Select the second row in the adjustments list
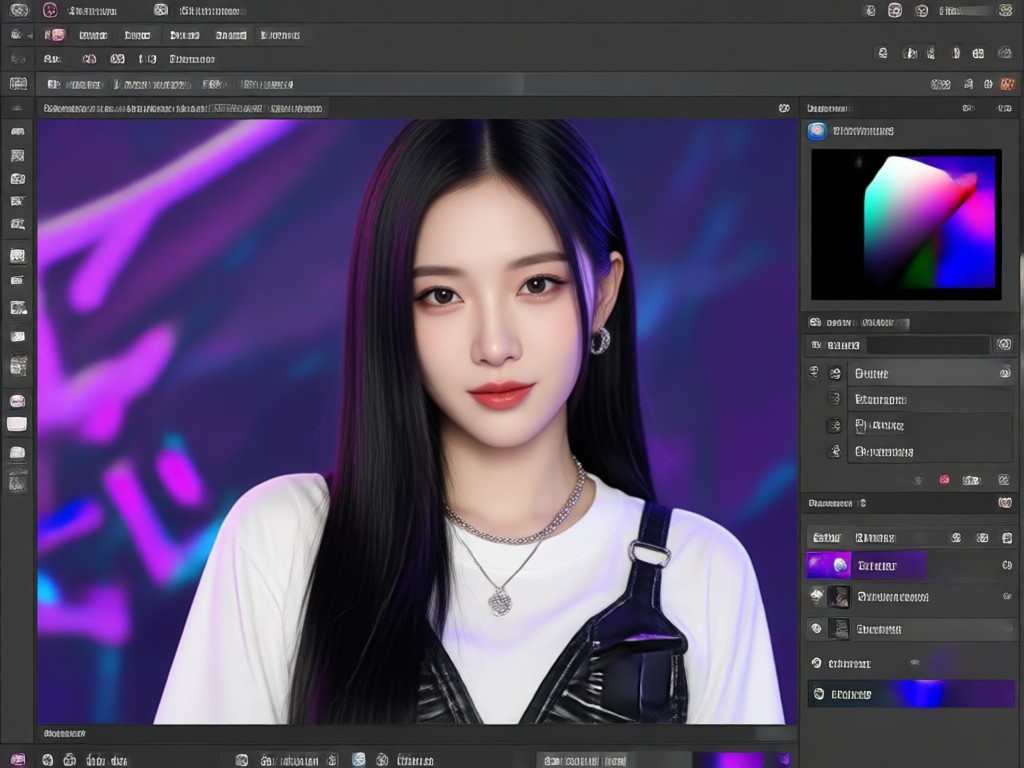 click(930, 400)
